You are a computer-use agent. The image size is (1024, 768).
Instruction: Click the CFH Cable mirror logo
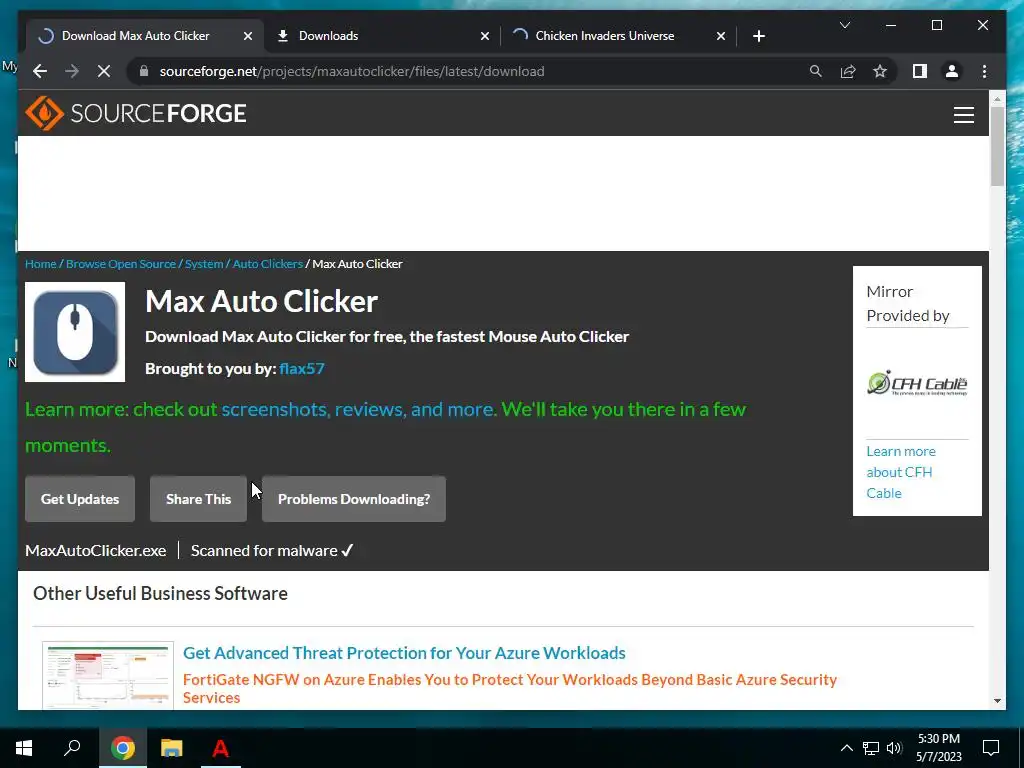(917, 383)
